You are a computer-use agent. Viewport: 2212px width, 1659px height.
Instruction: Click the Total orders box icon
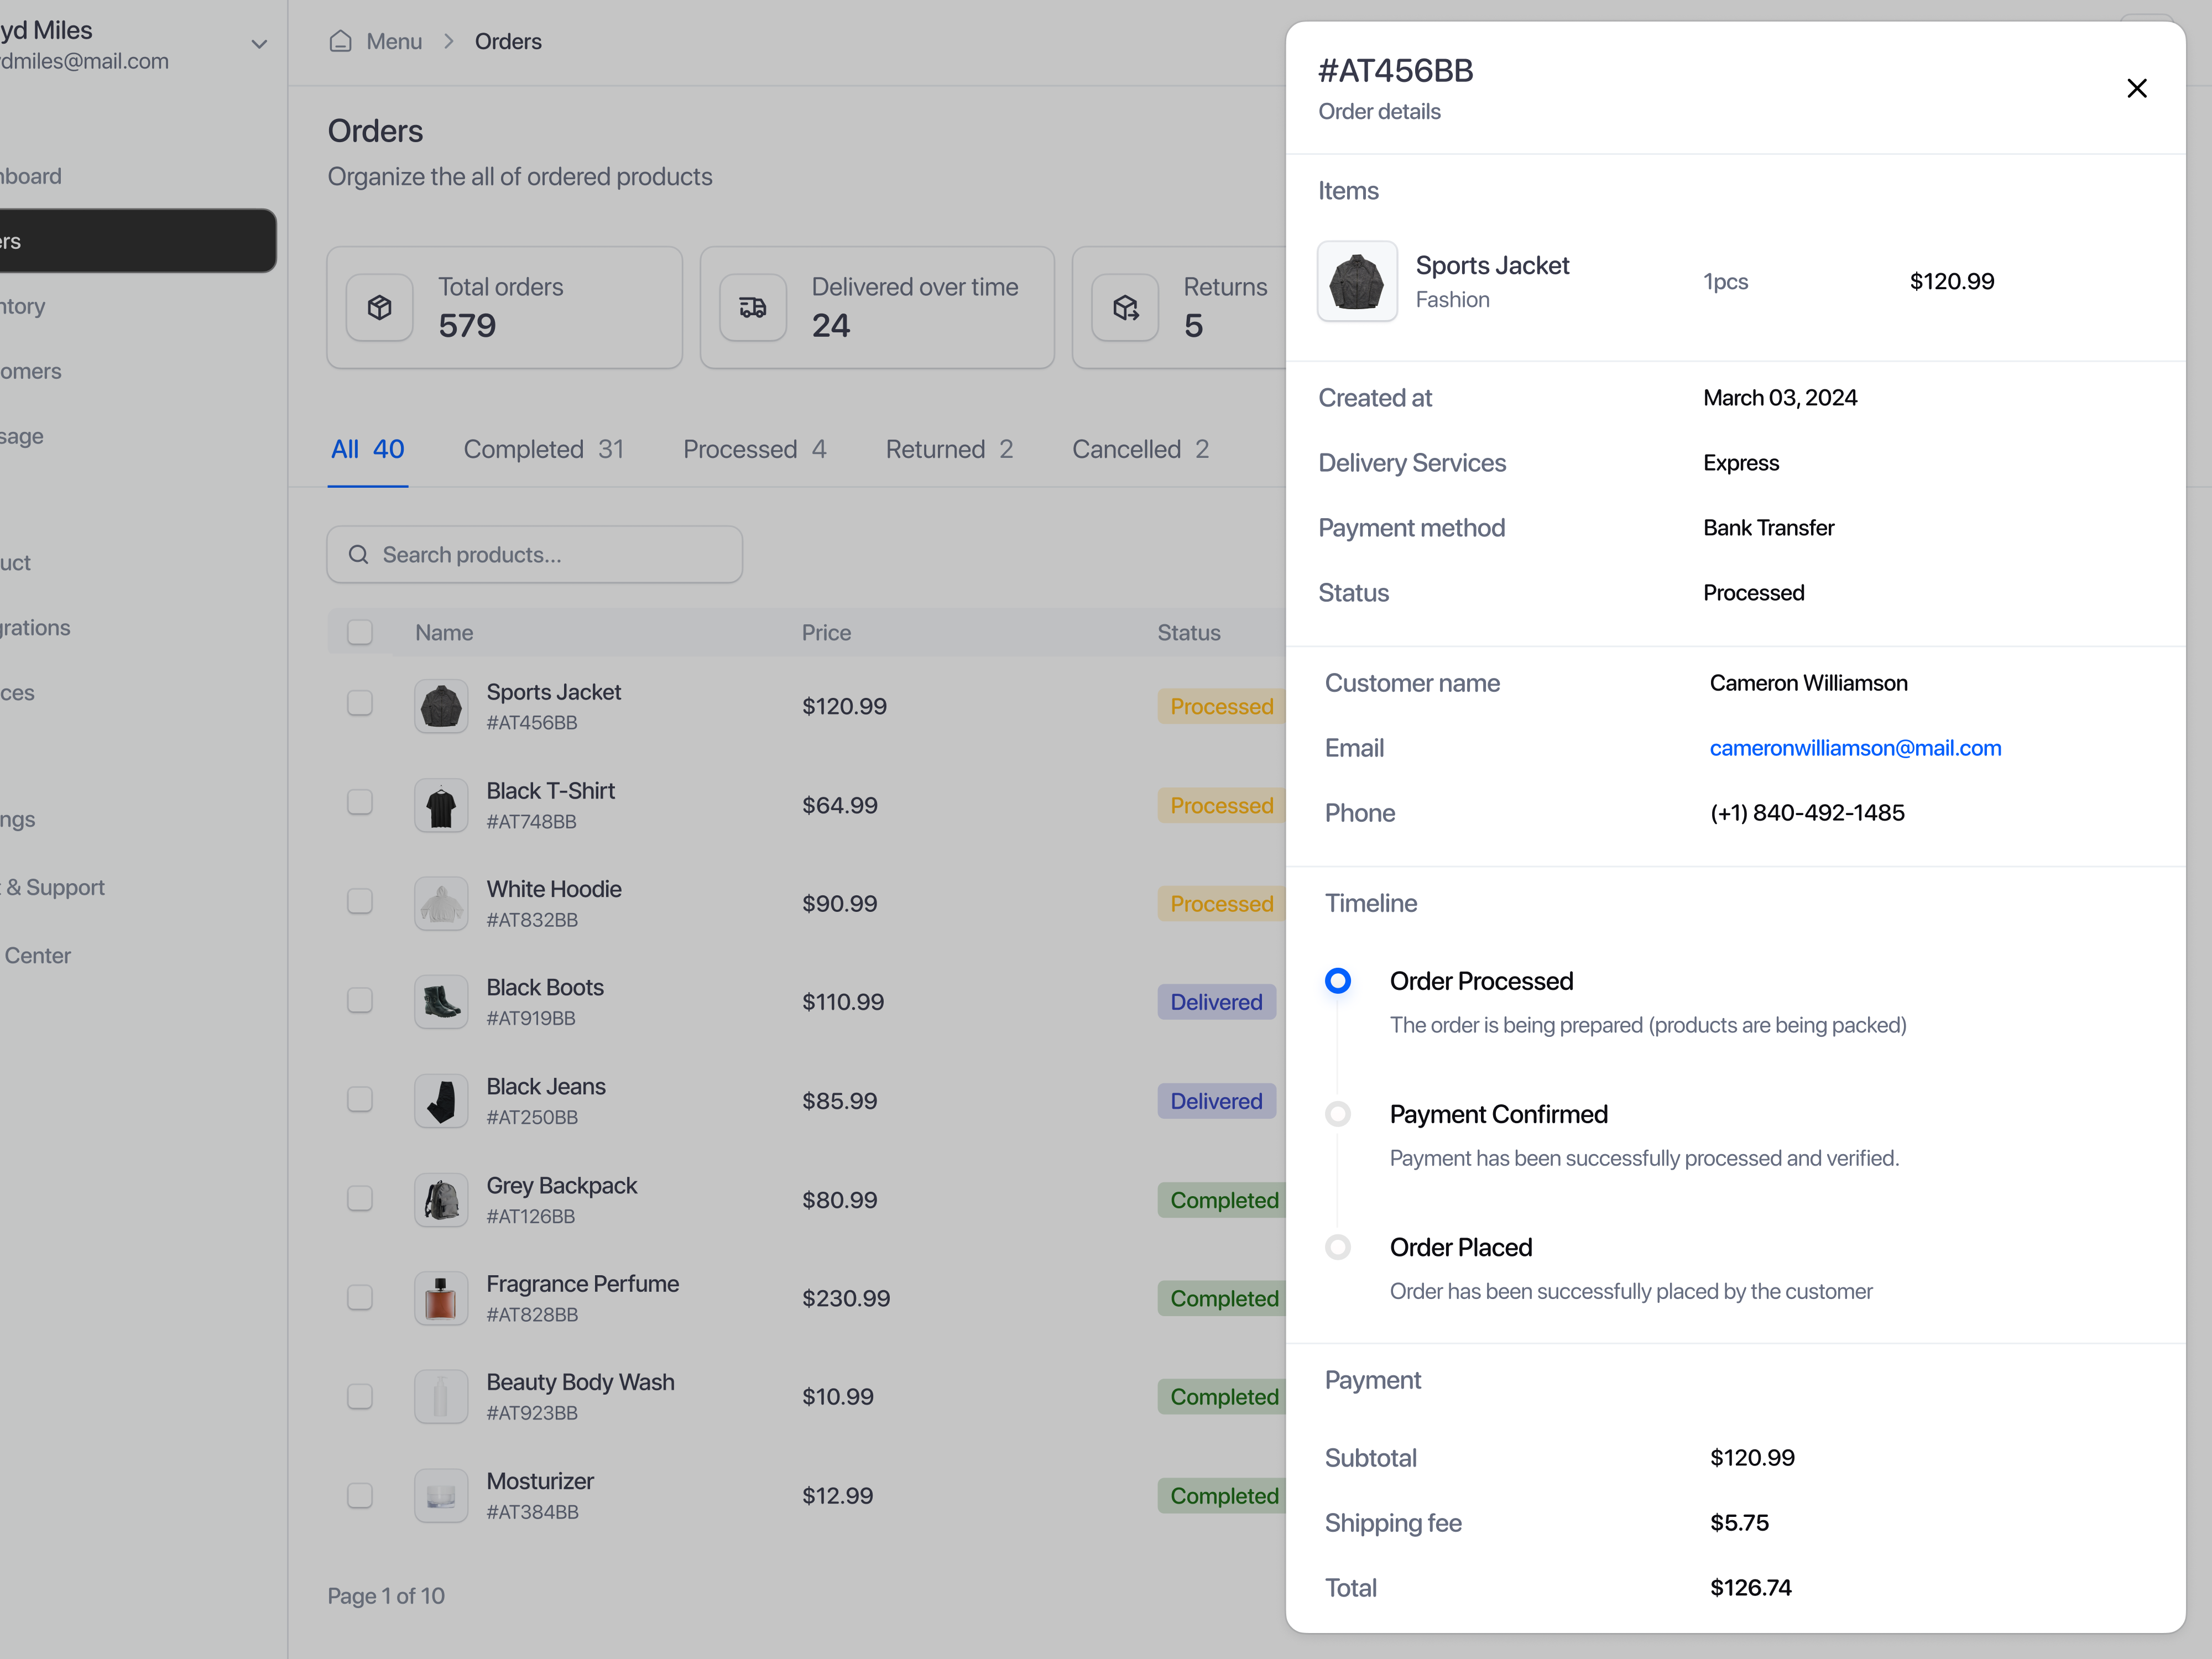point(380,307)
